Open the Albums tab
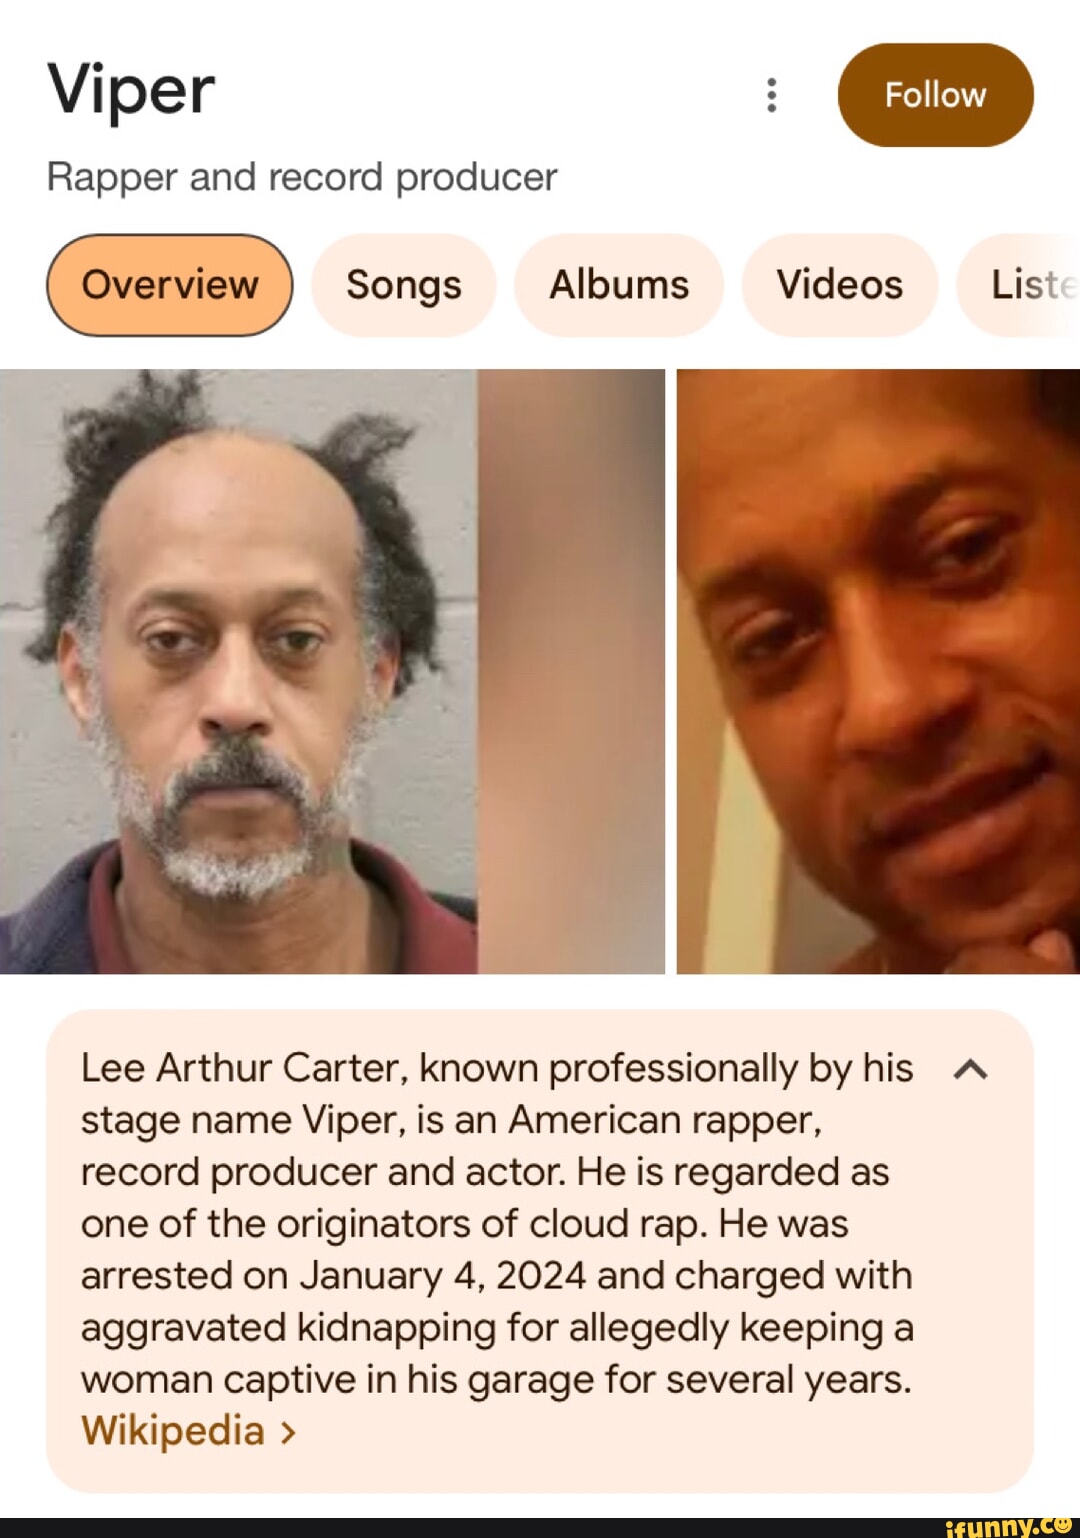 [x=619, y=285]
